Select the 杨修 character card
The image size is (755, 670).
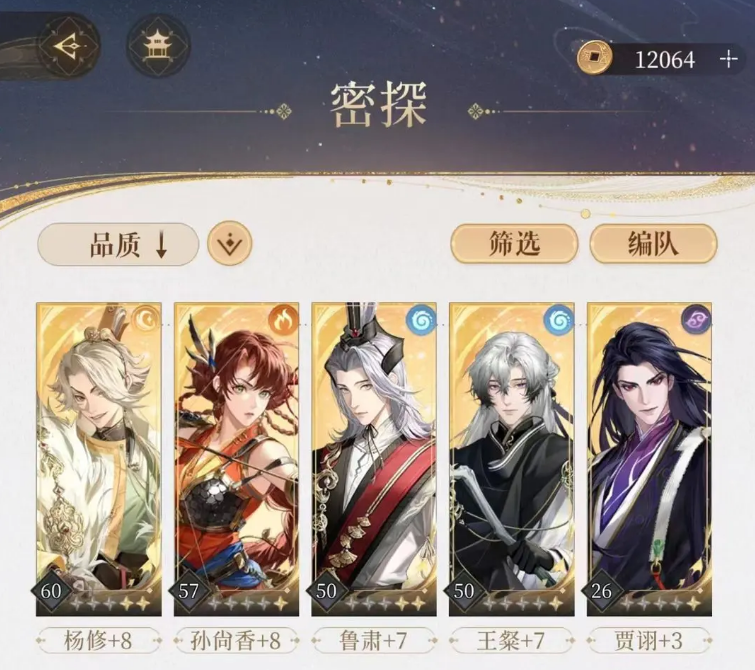pyautogui.click(x=99, y=459)
